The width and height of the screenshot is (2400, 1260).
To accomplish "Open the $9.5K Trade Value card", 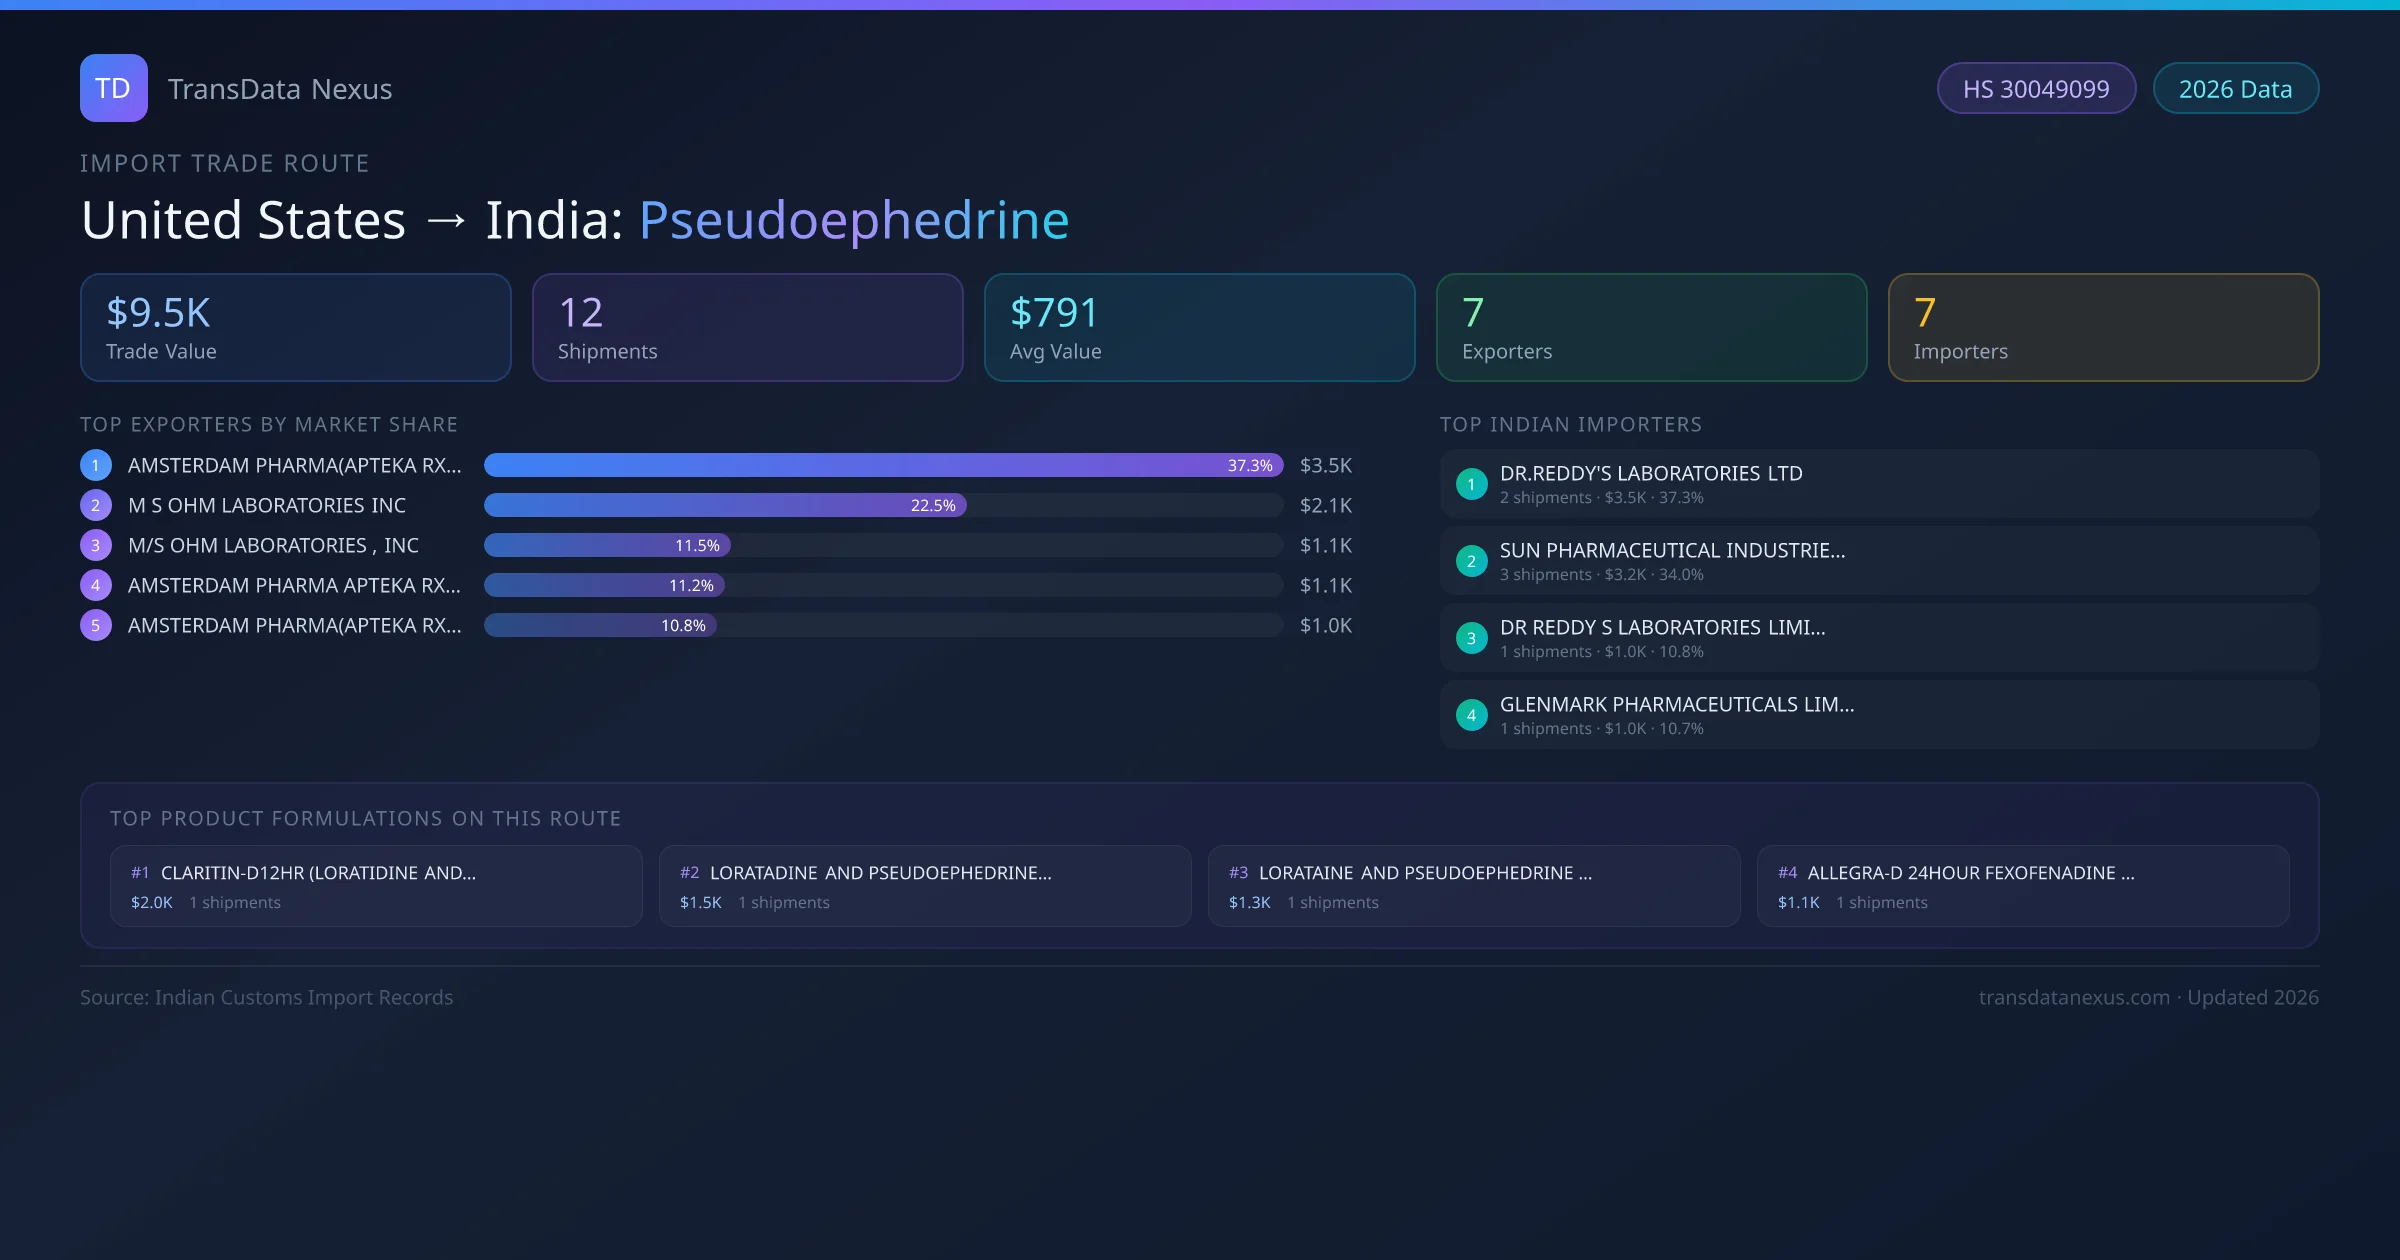I will pos(295,327).
